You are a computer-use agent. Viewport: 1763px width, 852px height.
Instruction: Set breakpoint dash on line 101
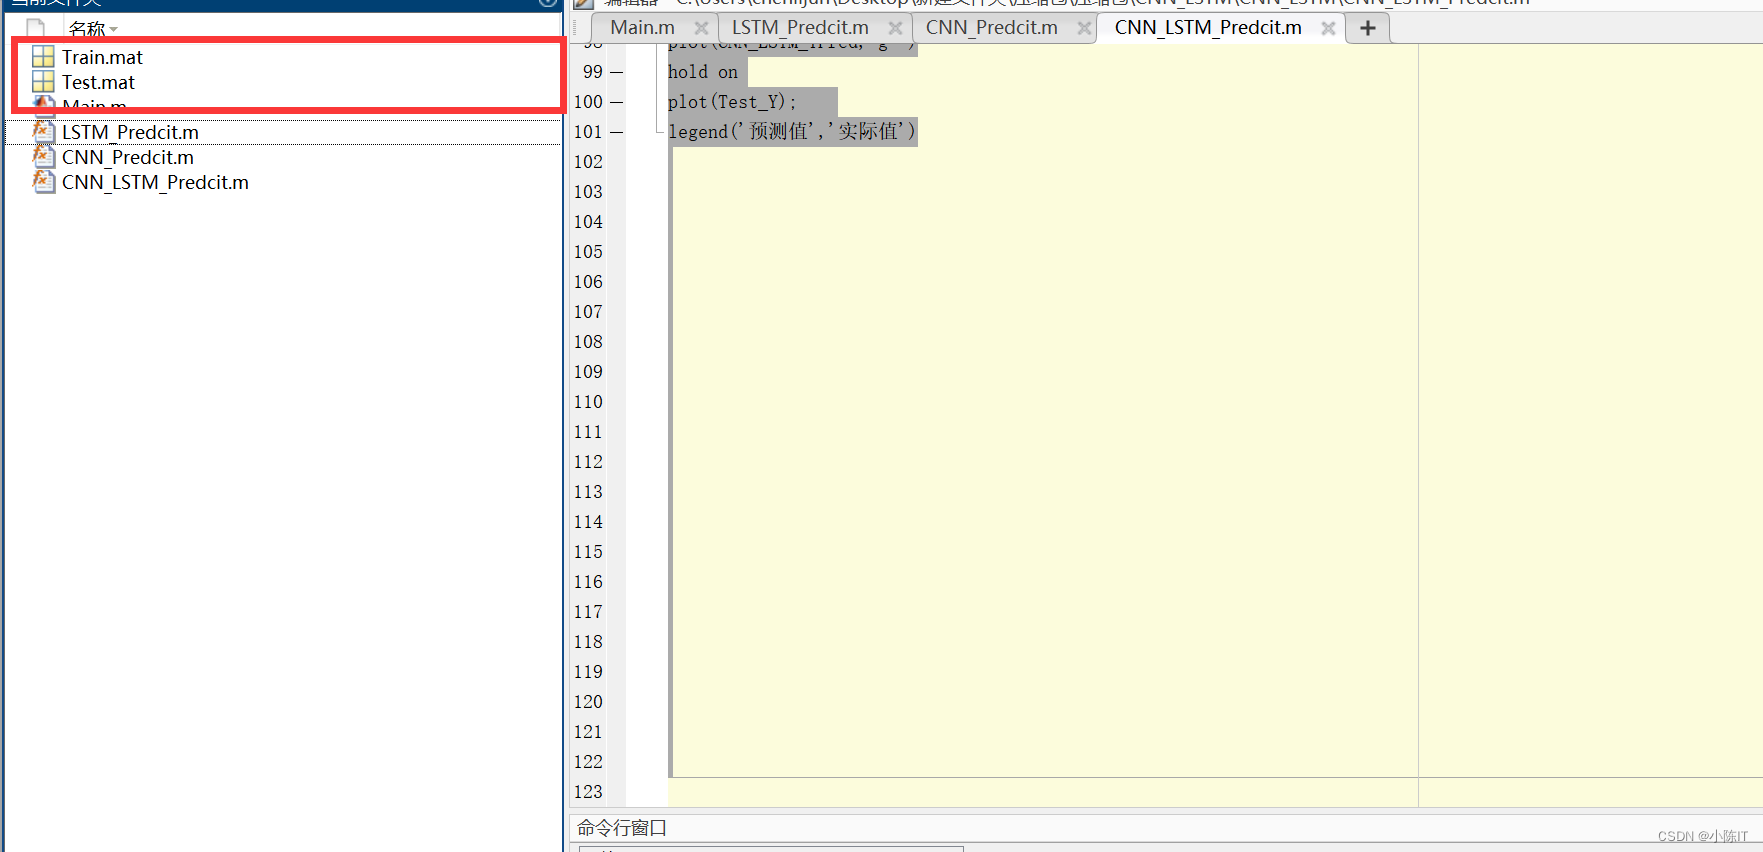617,132
